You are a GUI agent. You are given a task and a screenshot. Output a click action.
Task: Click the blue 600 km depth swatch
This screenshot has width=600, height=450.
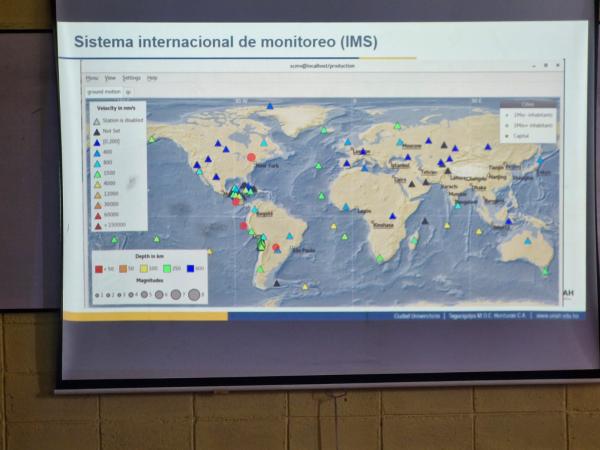coord(189,268)
